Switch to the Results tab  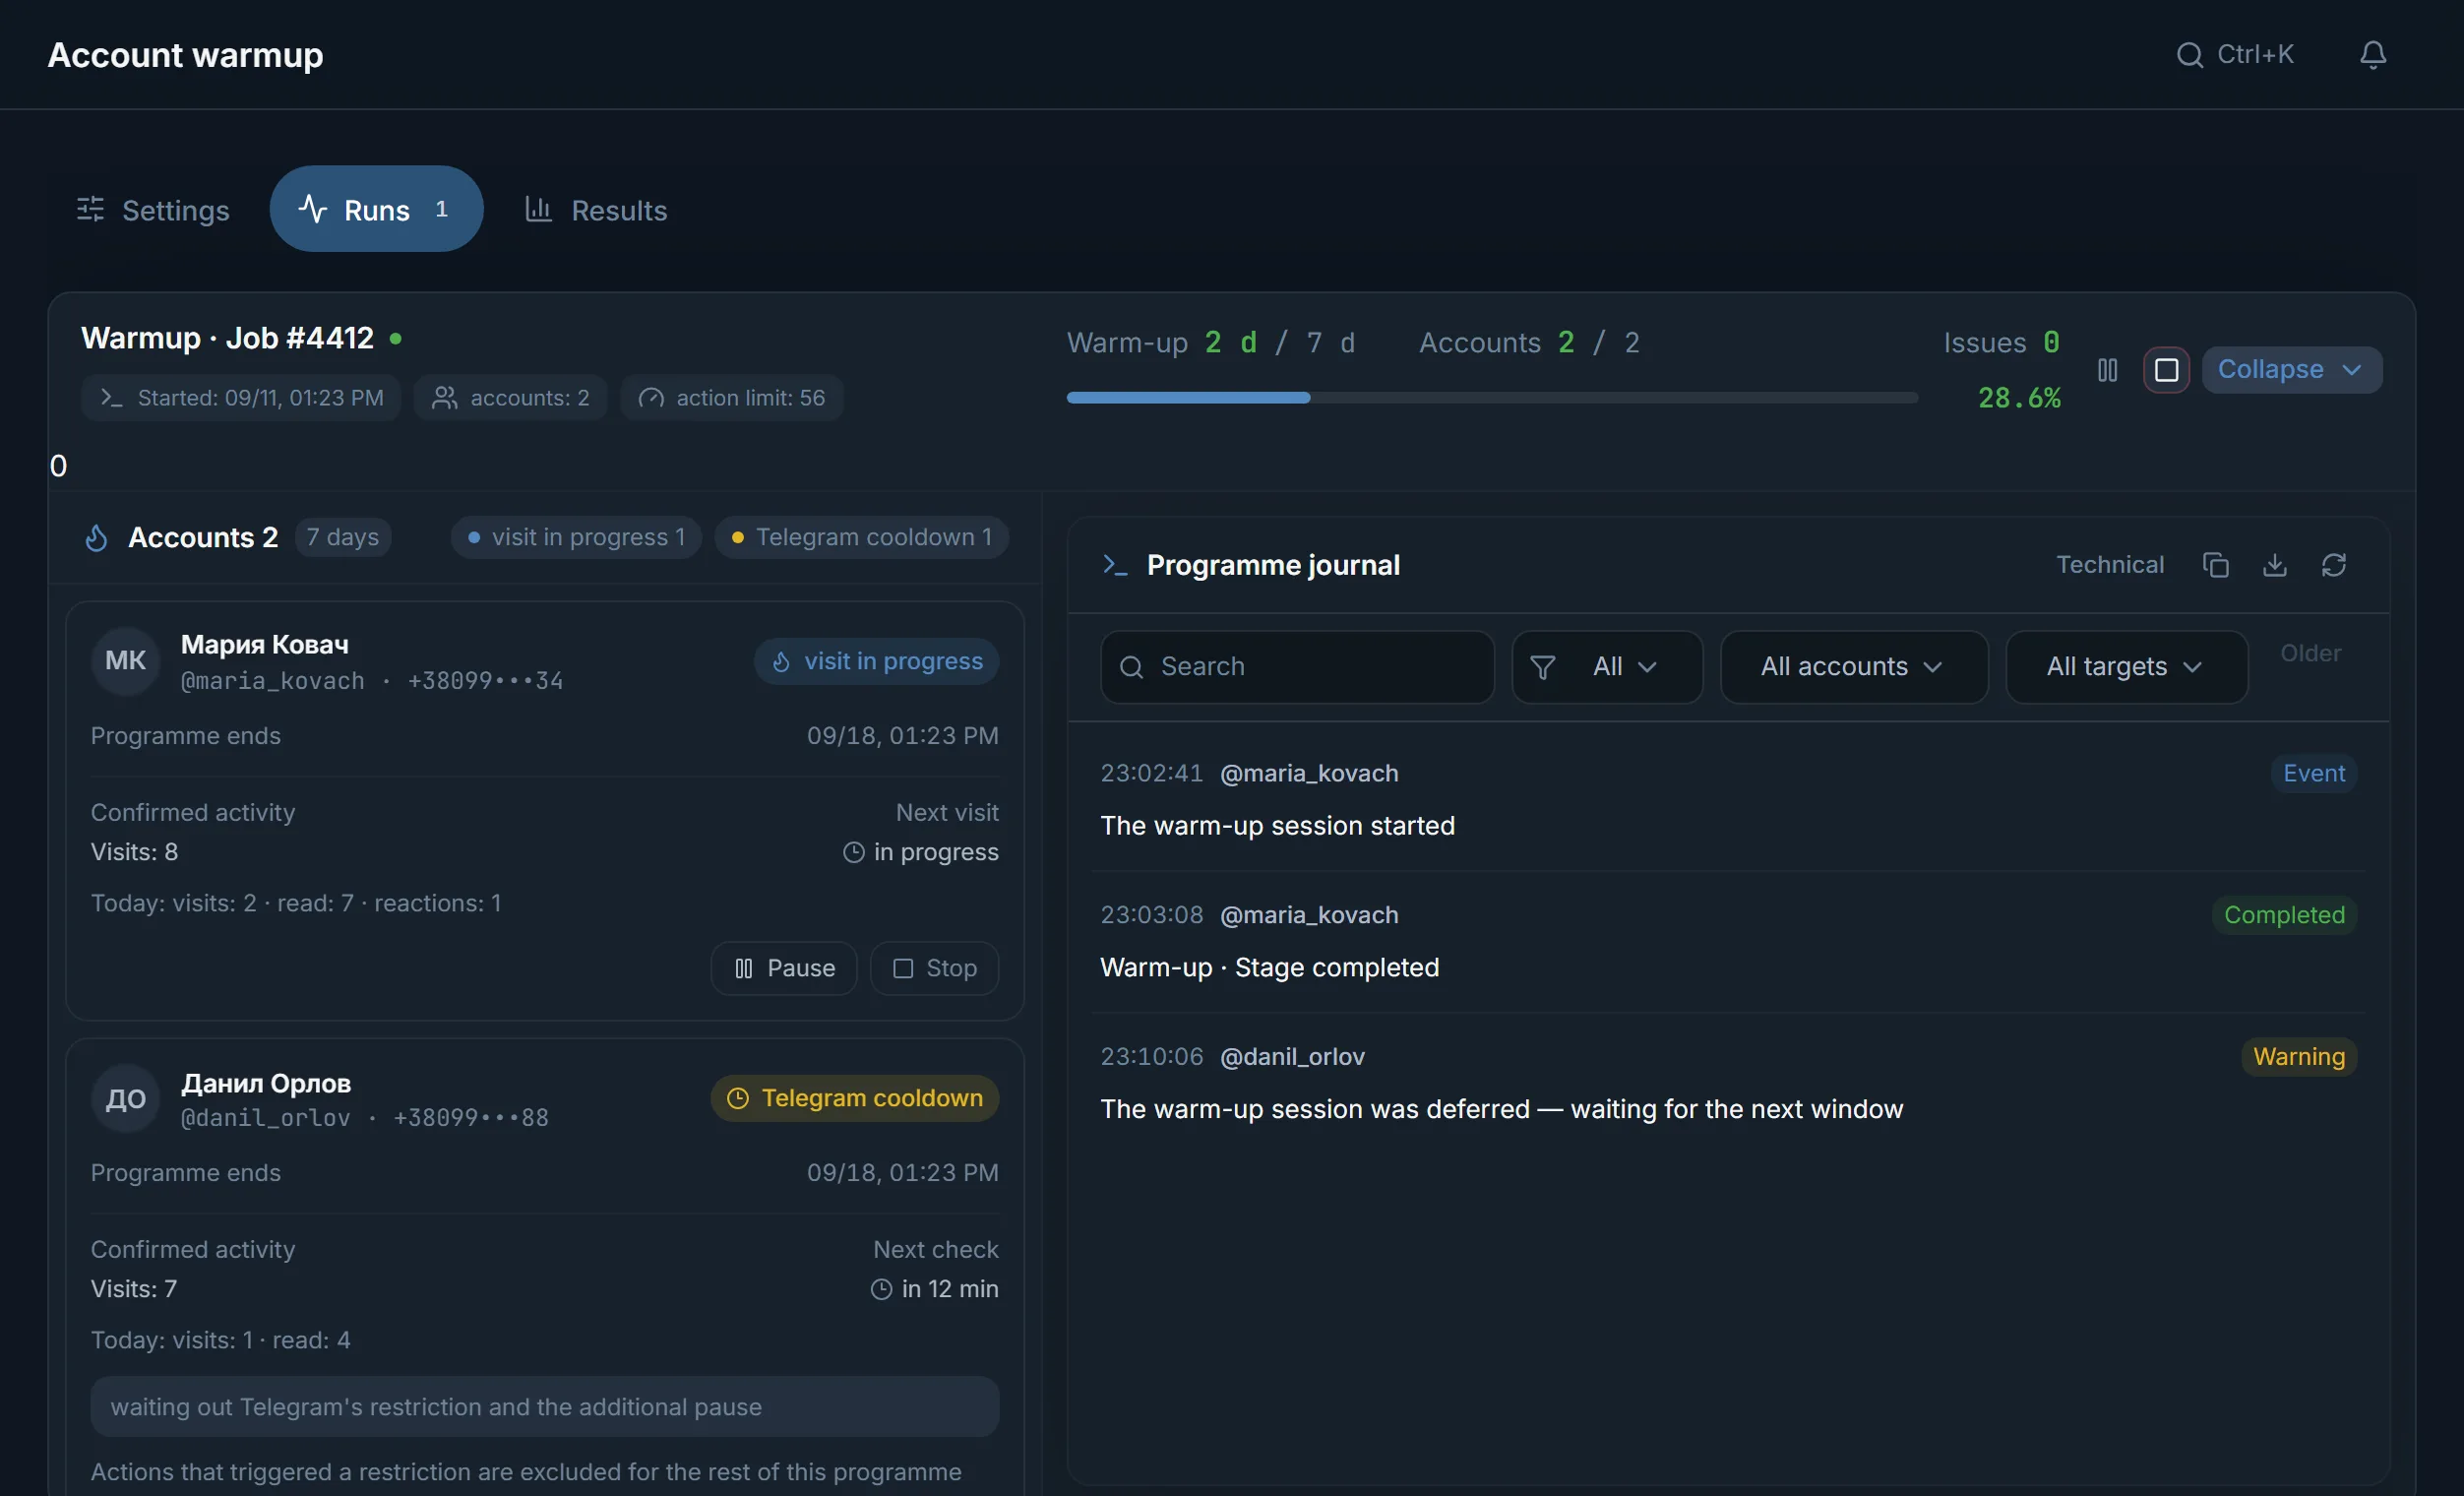(596, 209)
